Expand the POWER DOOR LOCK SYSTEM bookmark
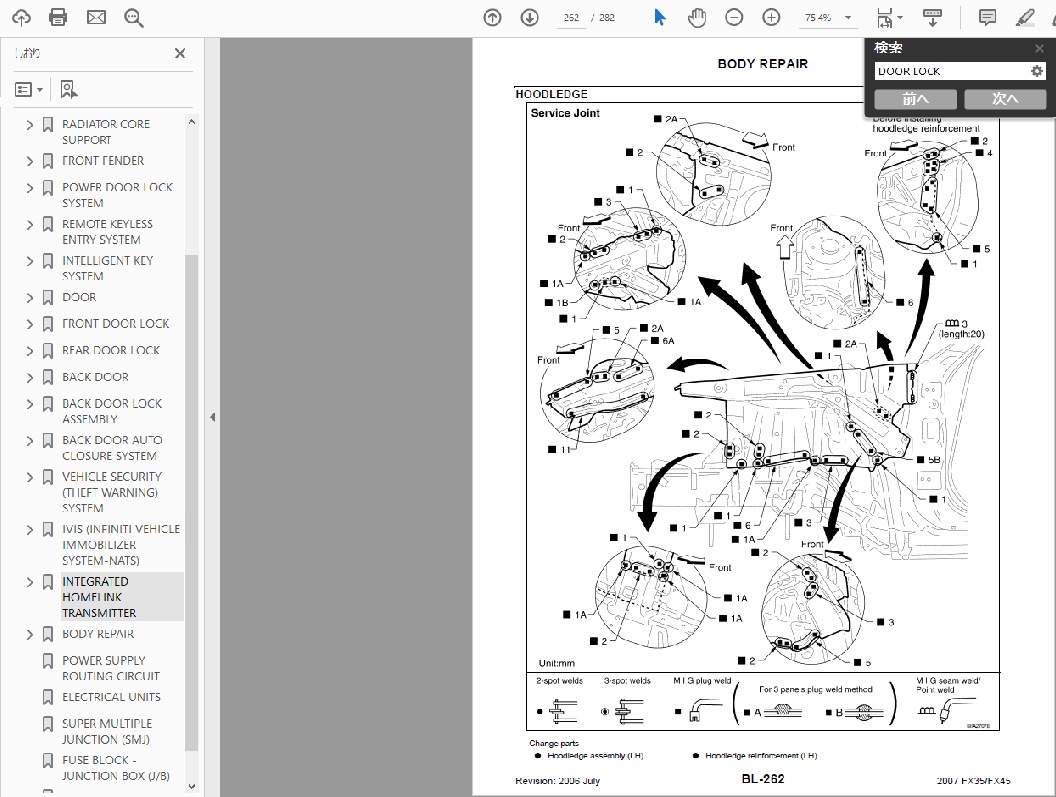The image size is (1056, 797). pyautogui.click(x=29, y=188)
